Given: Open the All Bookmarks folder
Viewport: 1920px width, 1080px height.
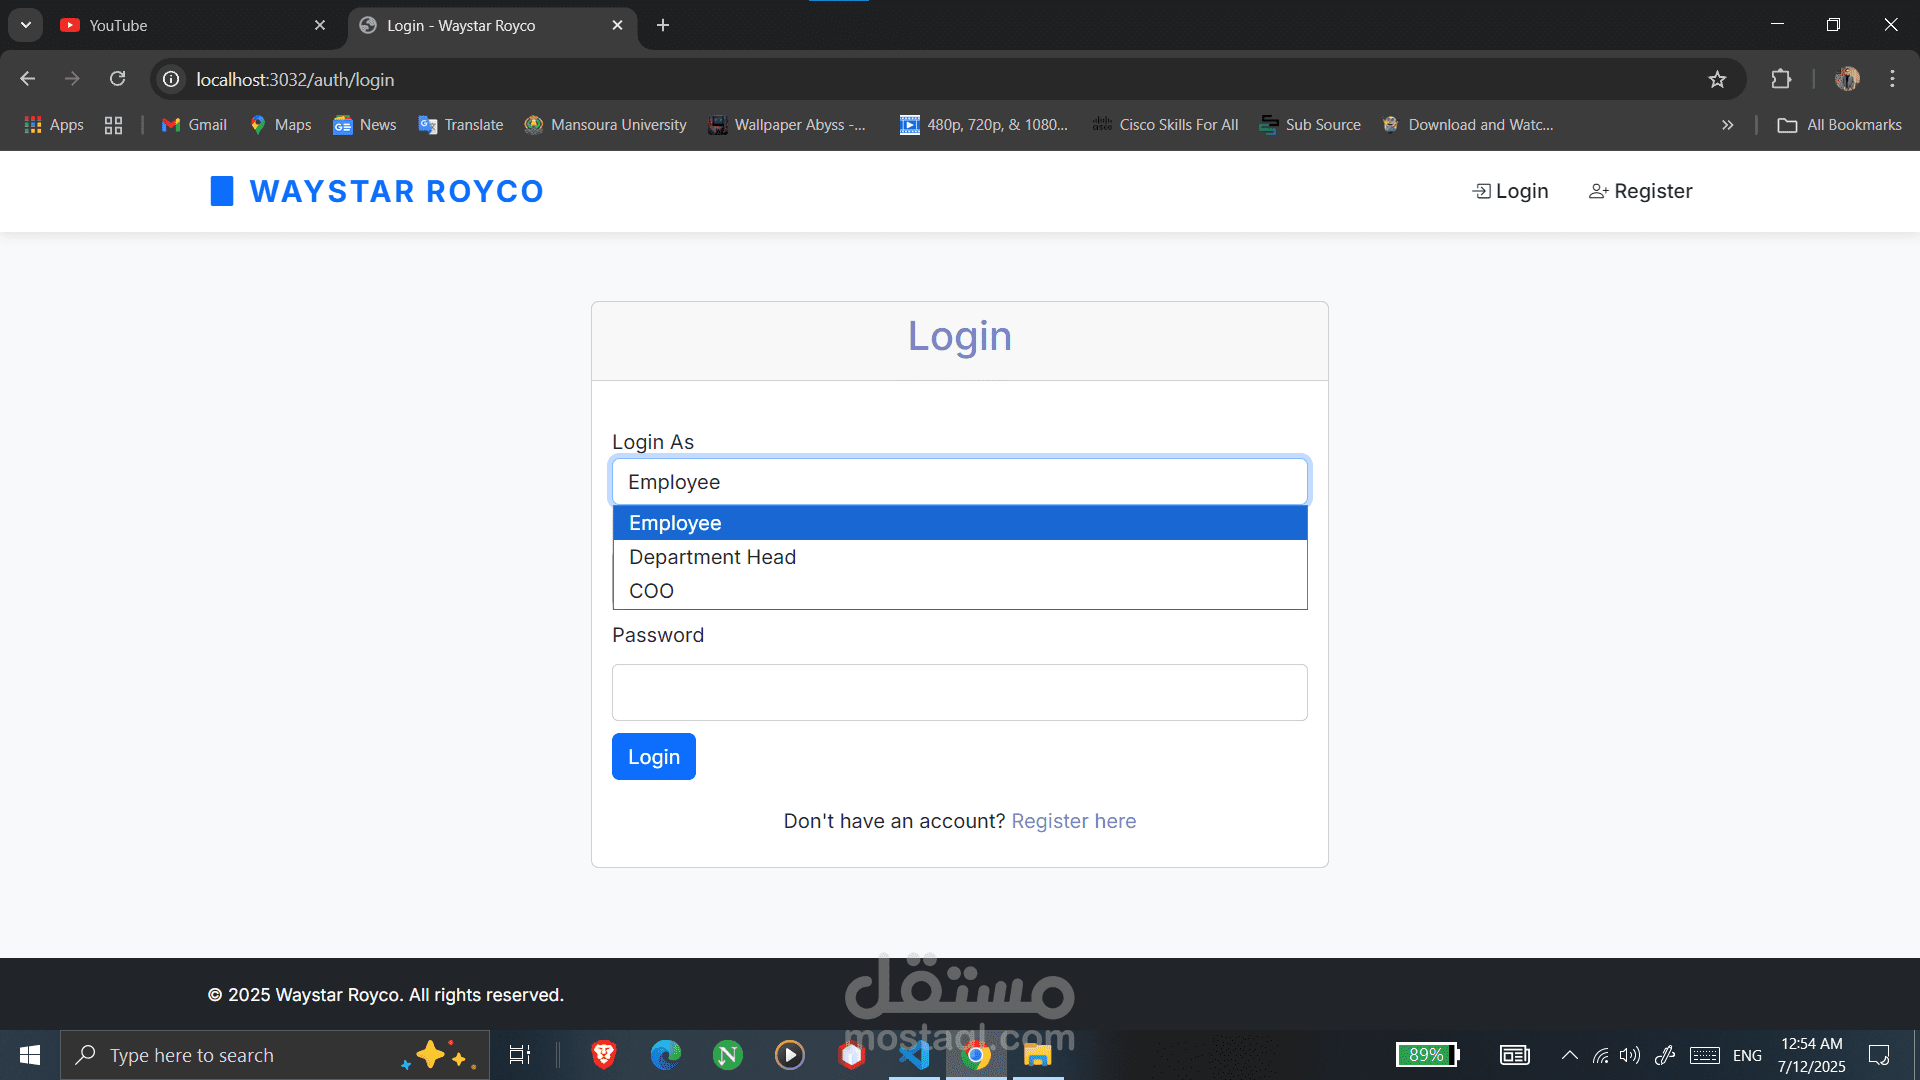Looking at the screenshot, I should (1840, 125).
